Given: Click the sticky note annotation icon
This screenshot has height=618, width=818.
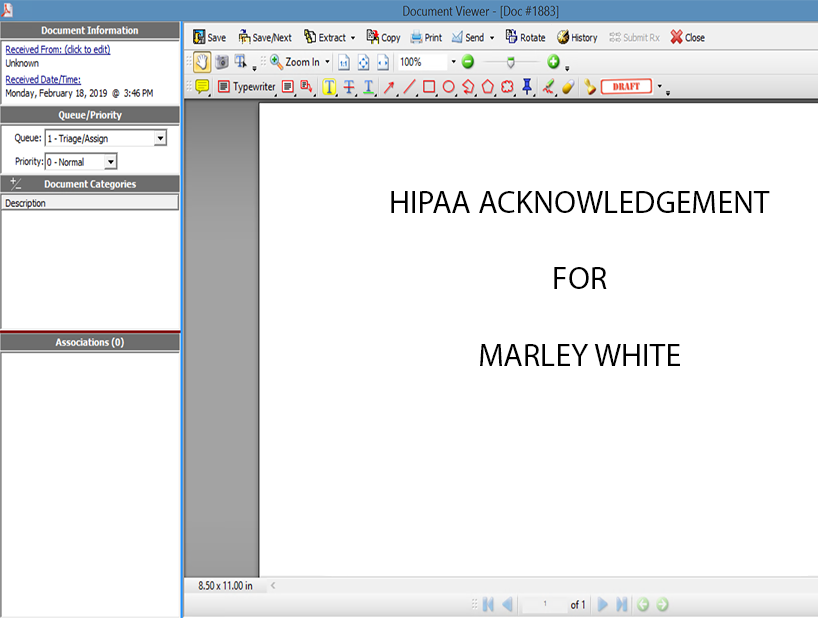Looking at the screenshot, I should [x=201, y=87].
